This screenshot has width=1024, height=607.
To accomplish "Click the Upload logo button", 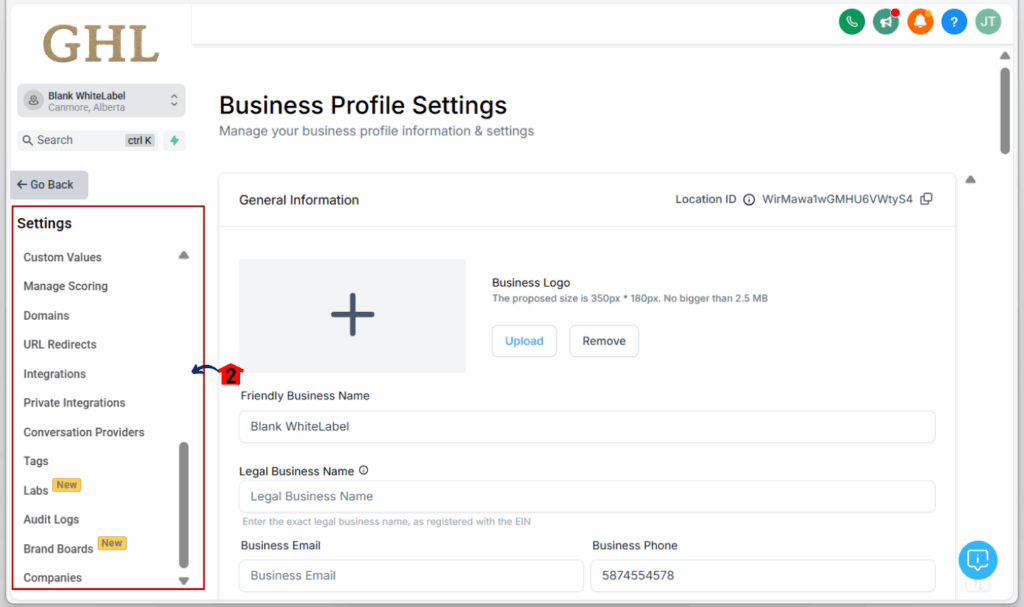I will 524,341.
